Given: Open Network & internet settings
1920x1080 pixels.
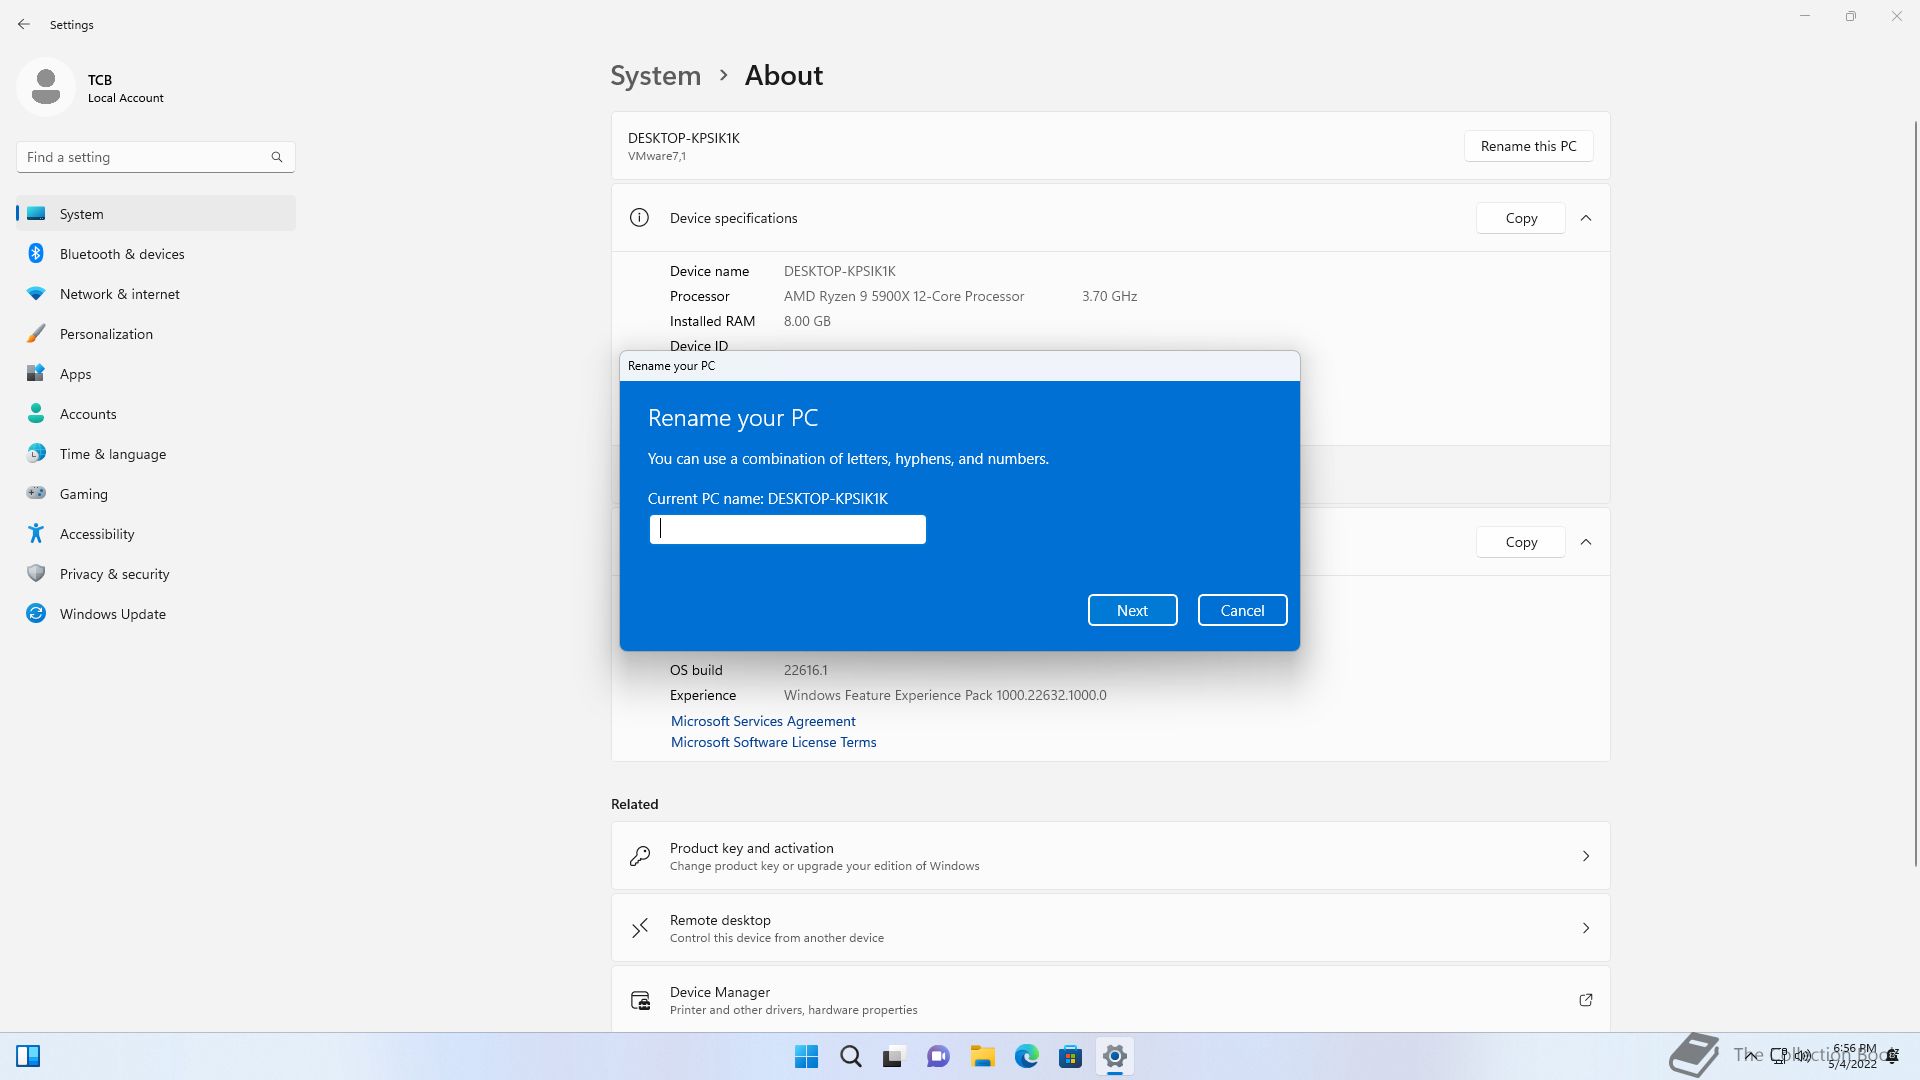Looking at the screenshot, I should 119,294.
